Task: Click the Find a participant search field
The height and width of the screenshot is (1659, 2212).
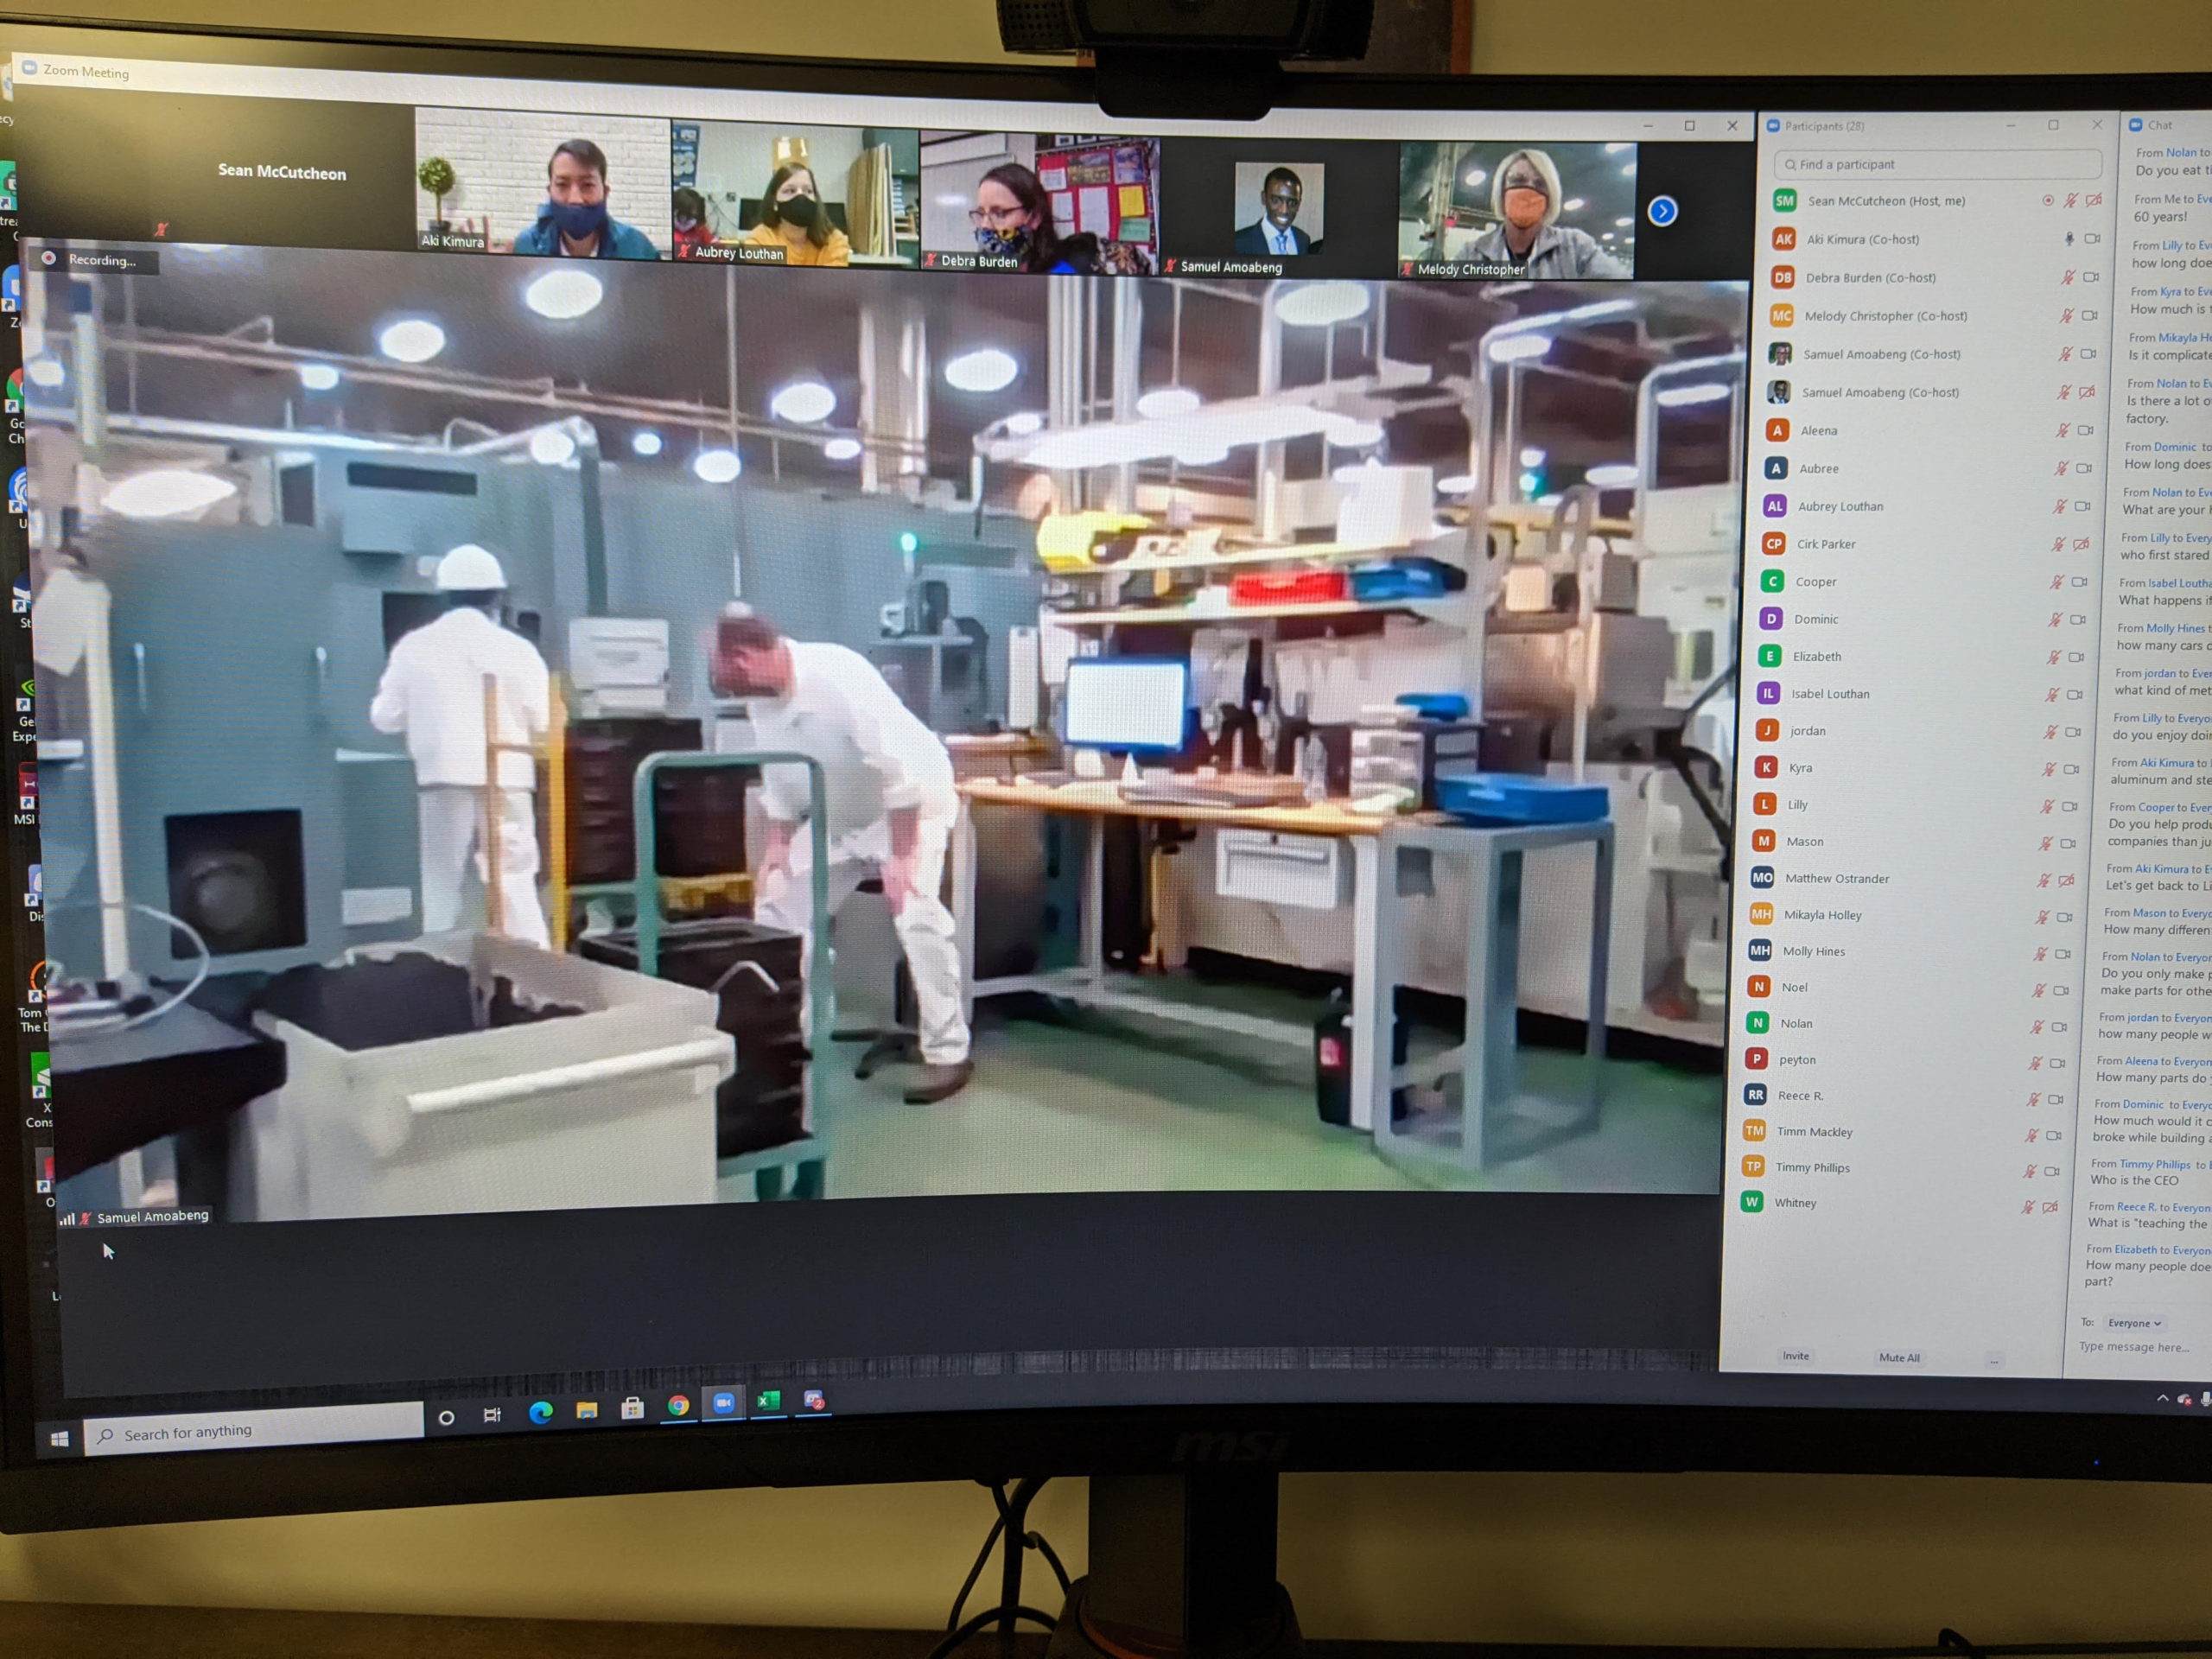Action: point(1937,164)
